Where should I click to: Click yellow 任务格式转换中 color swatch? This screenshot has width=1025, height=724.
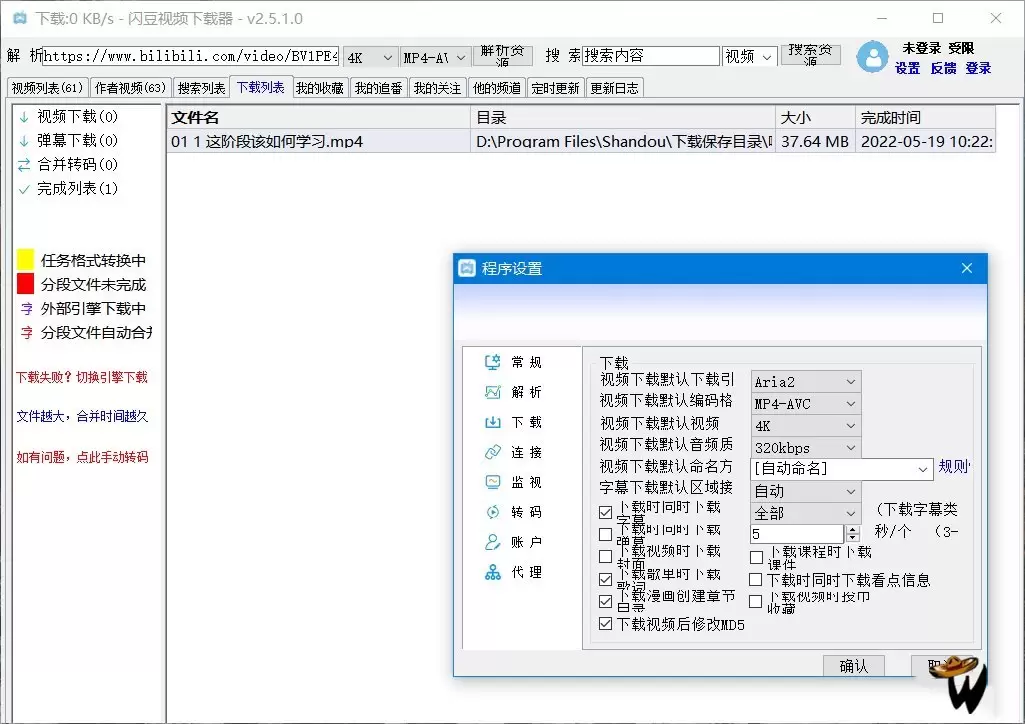(25, 260)
